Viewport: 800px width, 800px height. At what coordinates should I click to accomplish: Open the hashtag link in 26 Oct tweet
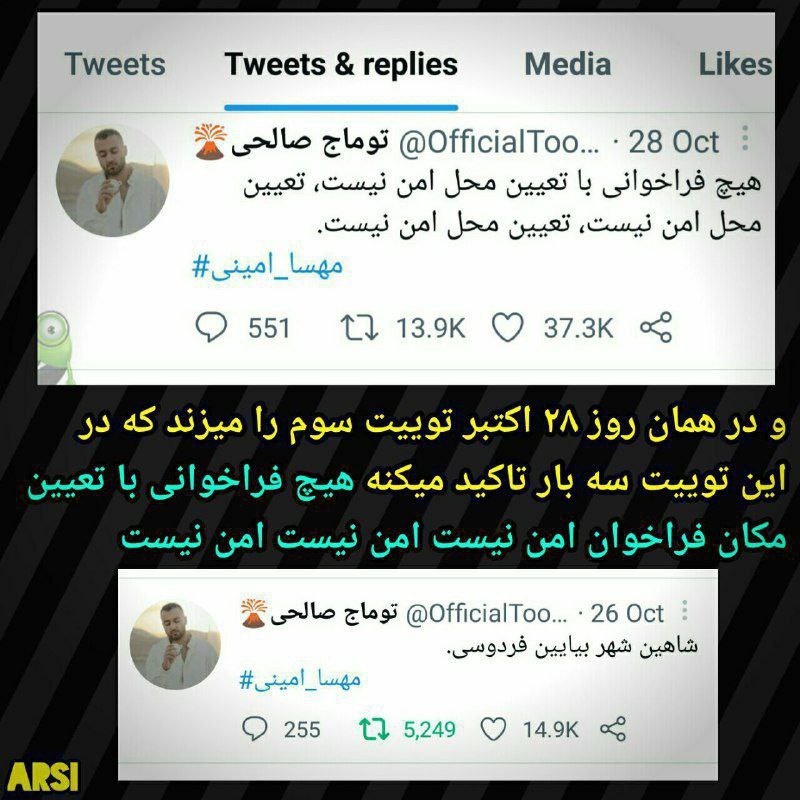tap(300, 679)
